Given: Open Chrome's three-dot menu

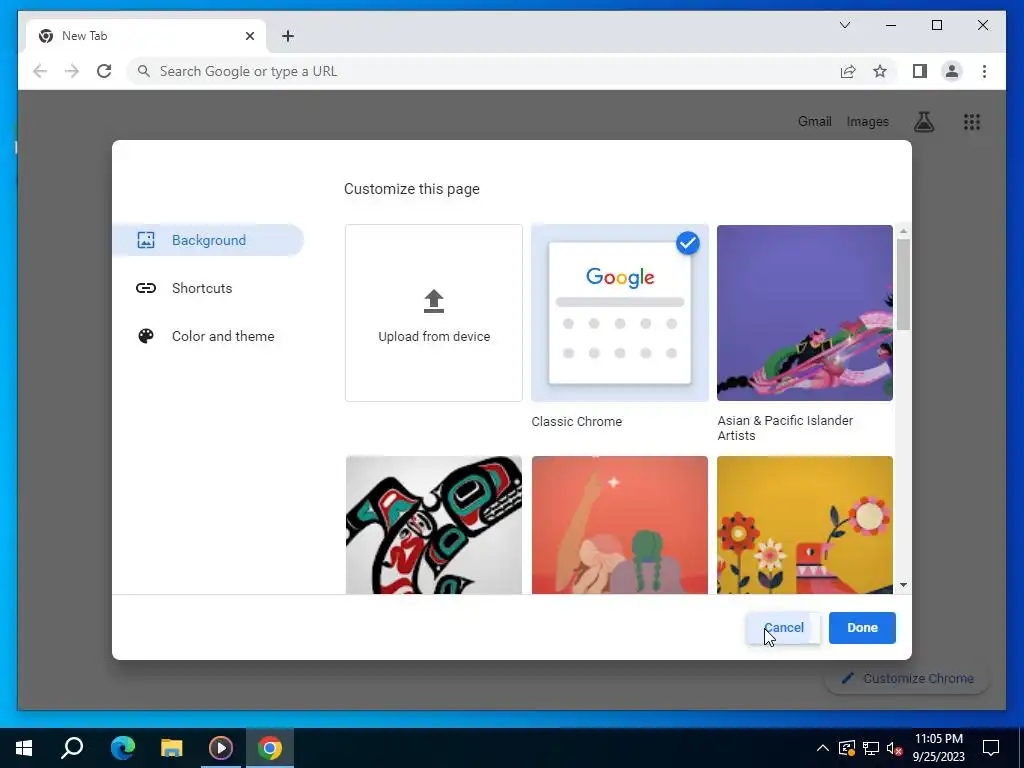Looking at the screenshot, I should (984, 71).
